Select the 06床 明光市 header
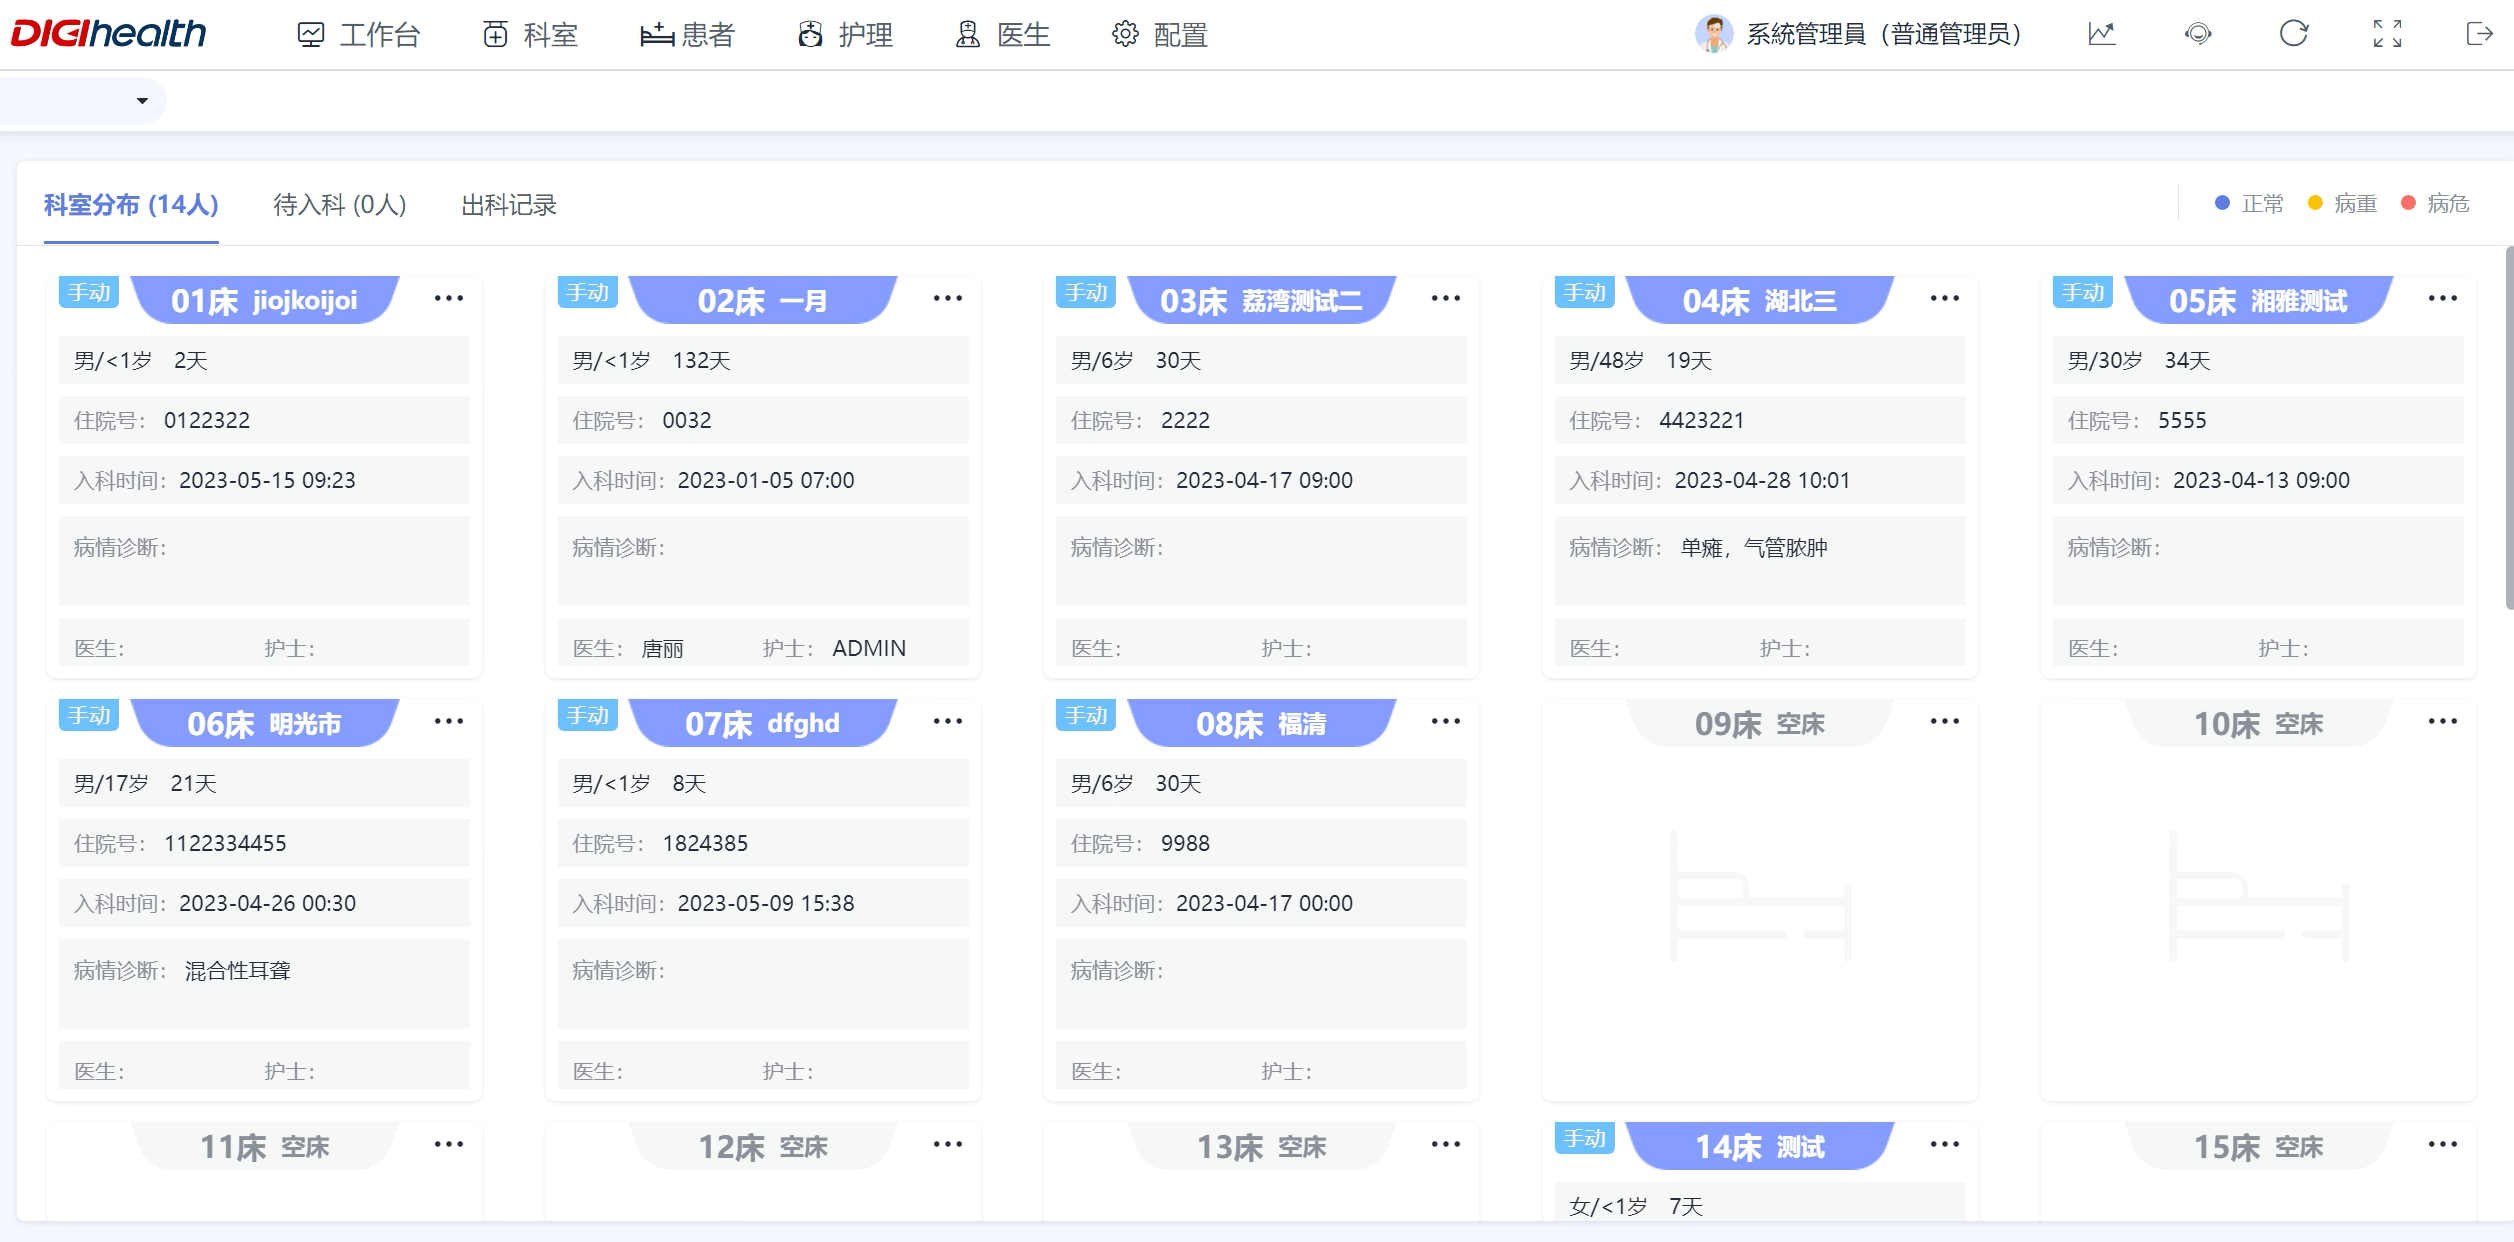 (x=265, y=723)
